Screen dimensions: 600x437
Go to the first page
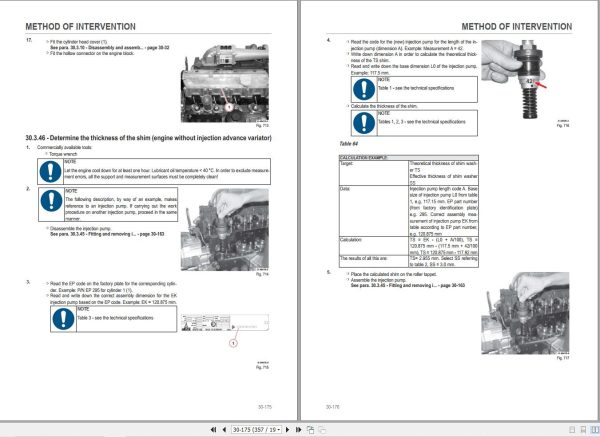[x=214, y=430]
